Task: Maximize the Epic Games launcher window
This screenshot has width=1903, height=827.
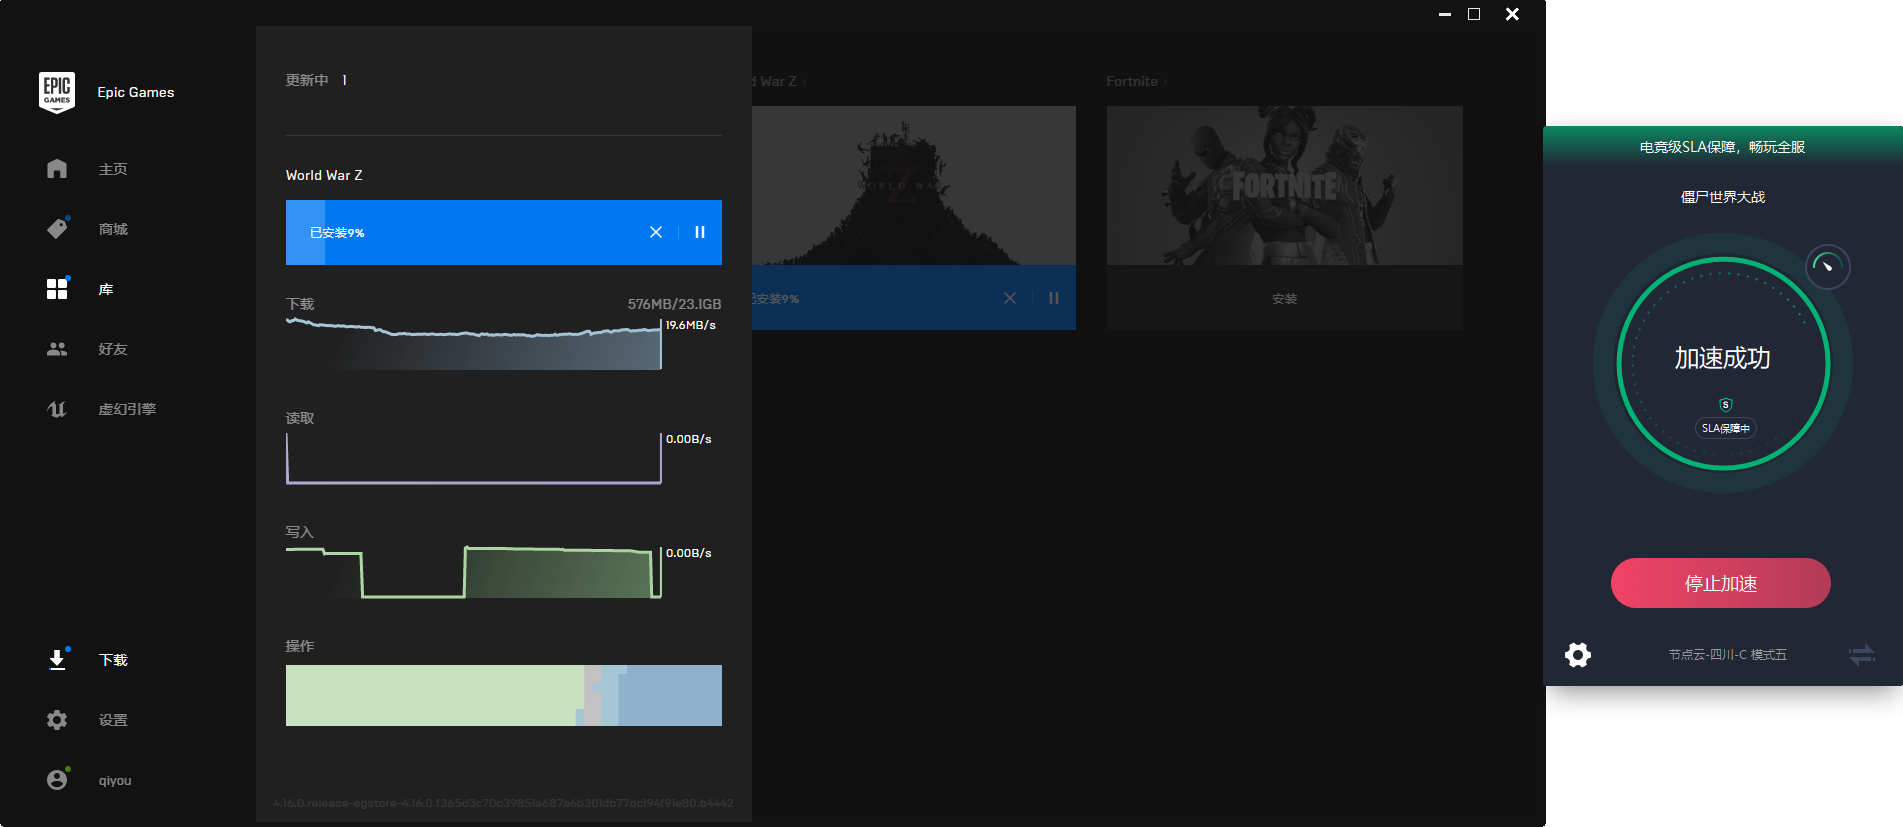Action: click(1474, 14)
